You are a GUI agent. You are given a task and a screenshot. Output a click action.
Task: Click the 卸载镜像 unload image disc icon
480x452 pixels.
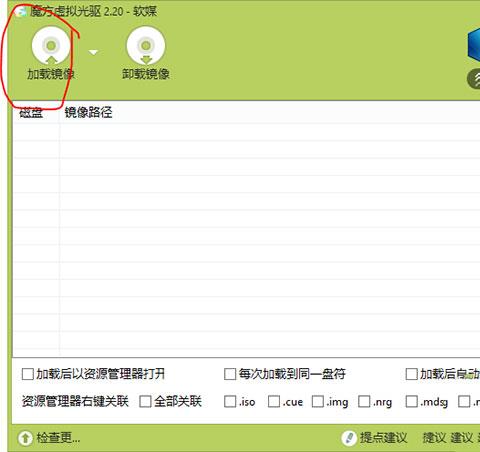point(146,46)
